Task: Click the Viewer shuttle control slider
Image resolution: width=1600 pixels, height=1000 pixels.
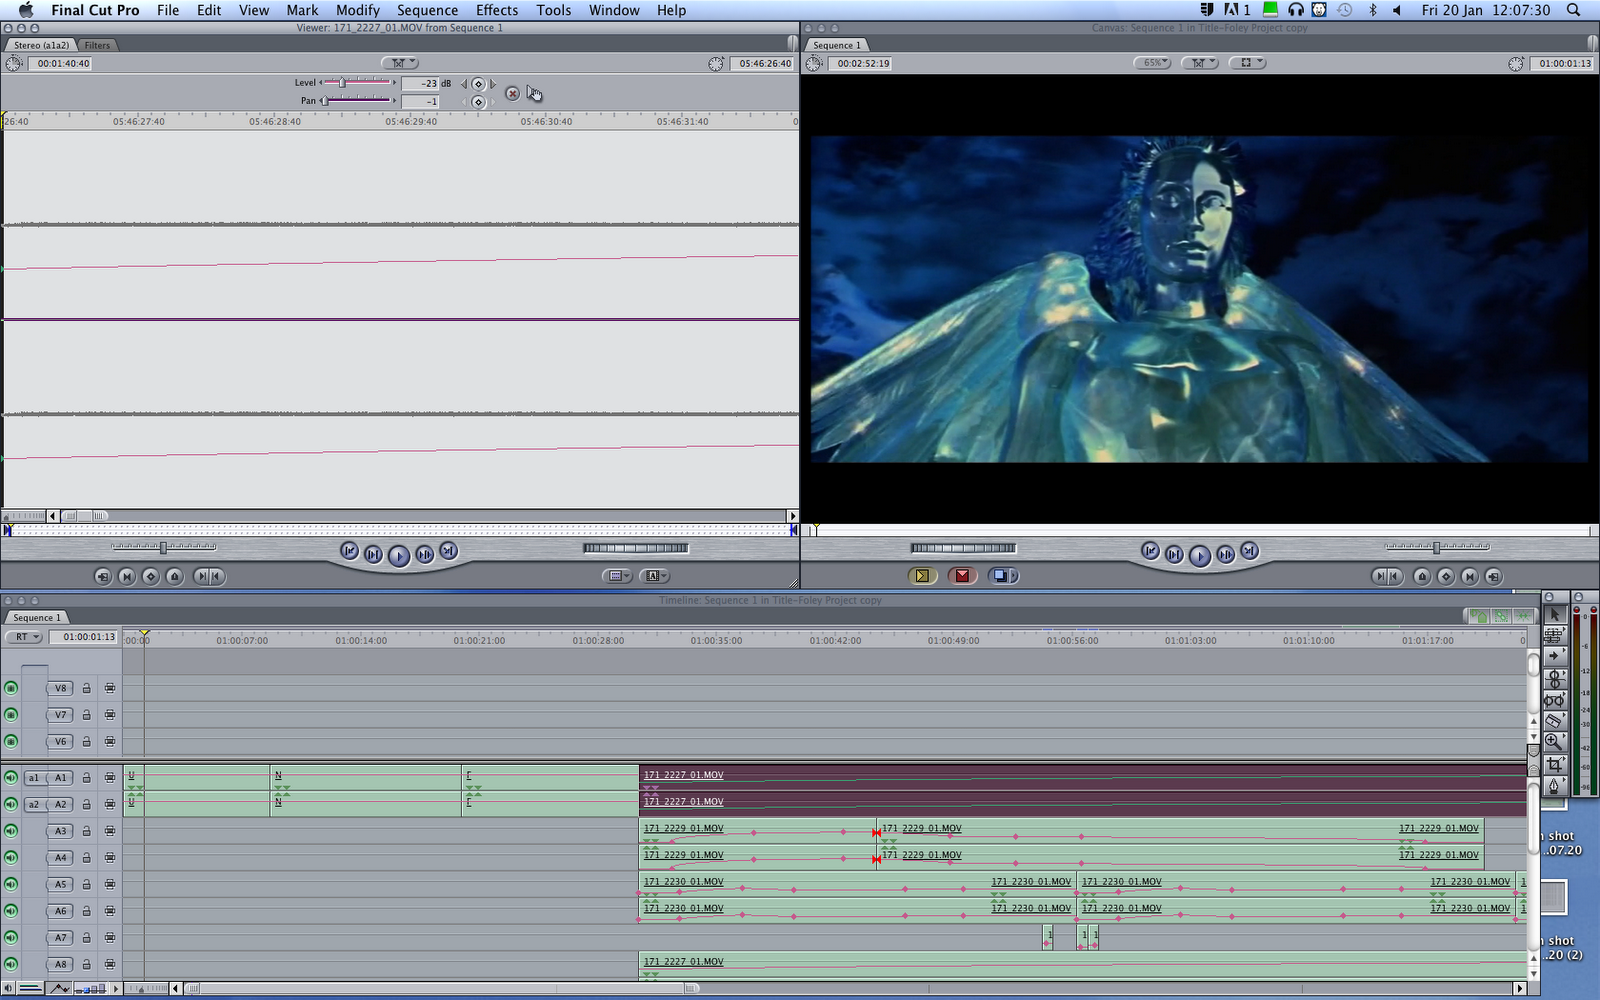Action: 163,547
